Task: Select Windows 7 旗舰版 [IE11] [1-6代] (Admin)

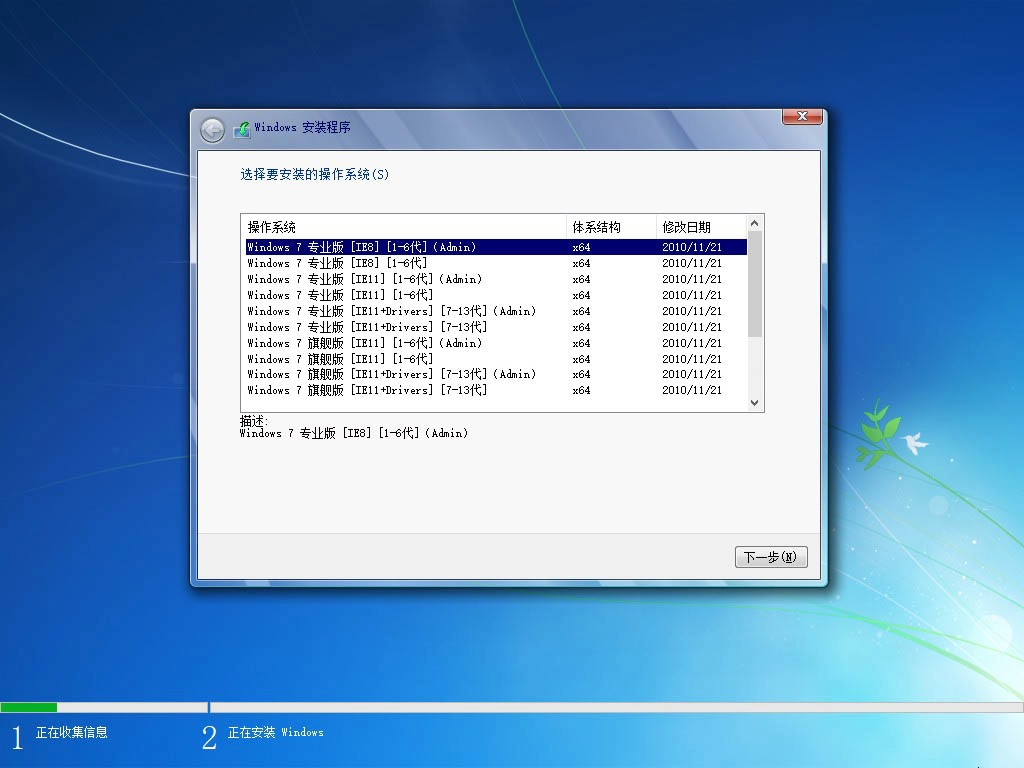Action: point(400,343)
